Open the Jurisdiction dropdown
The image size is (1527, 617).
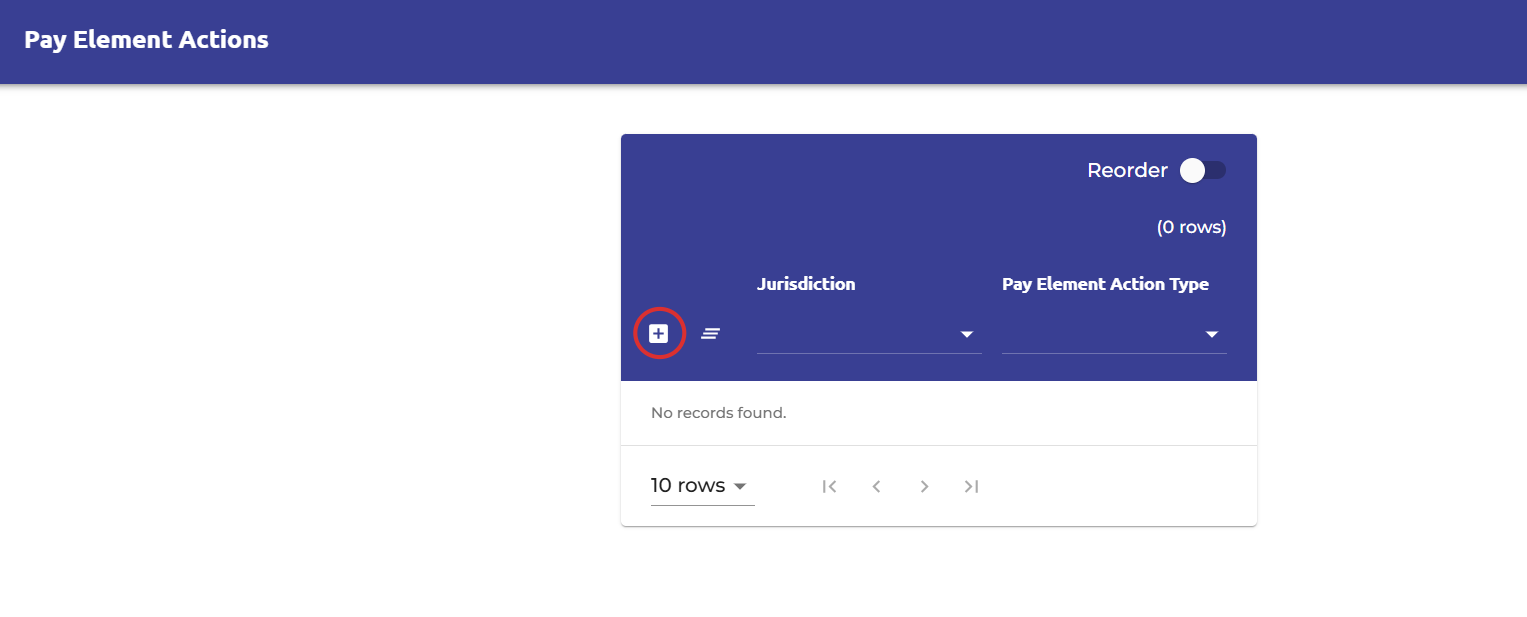(869, 334)
